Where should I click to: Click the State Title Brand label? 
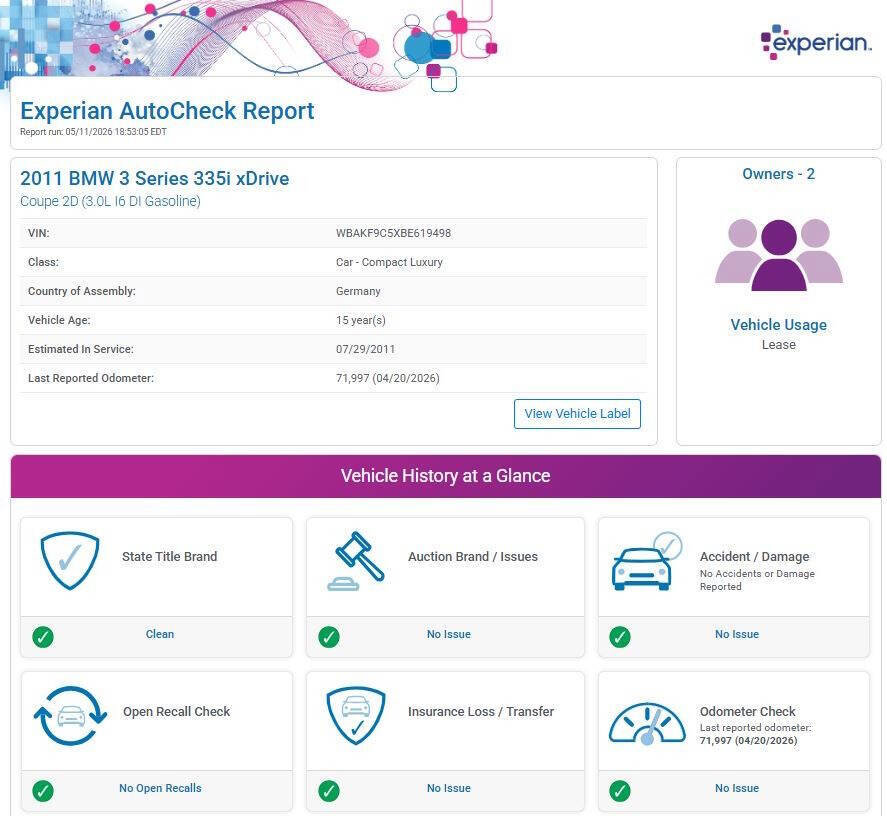pos(170,557)
